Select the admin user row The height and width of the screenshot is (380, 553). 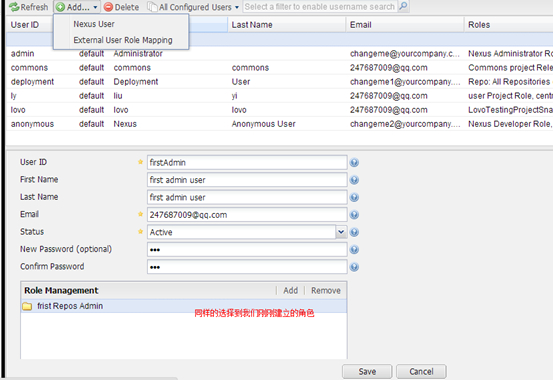[280, 54]
